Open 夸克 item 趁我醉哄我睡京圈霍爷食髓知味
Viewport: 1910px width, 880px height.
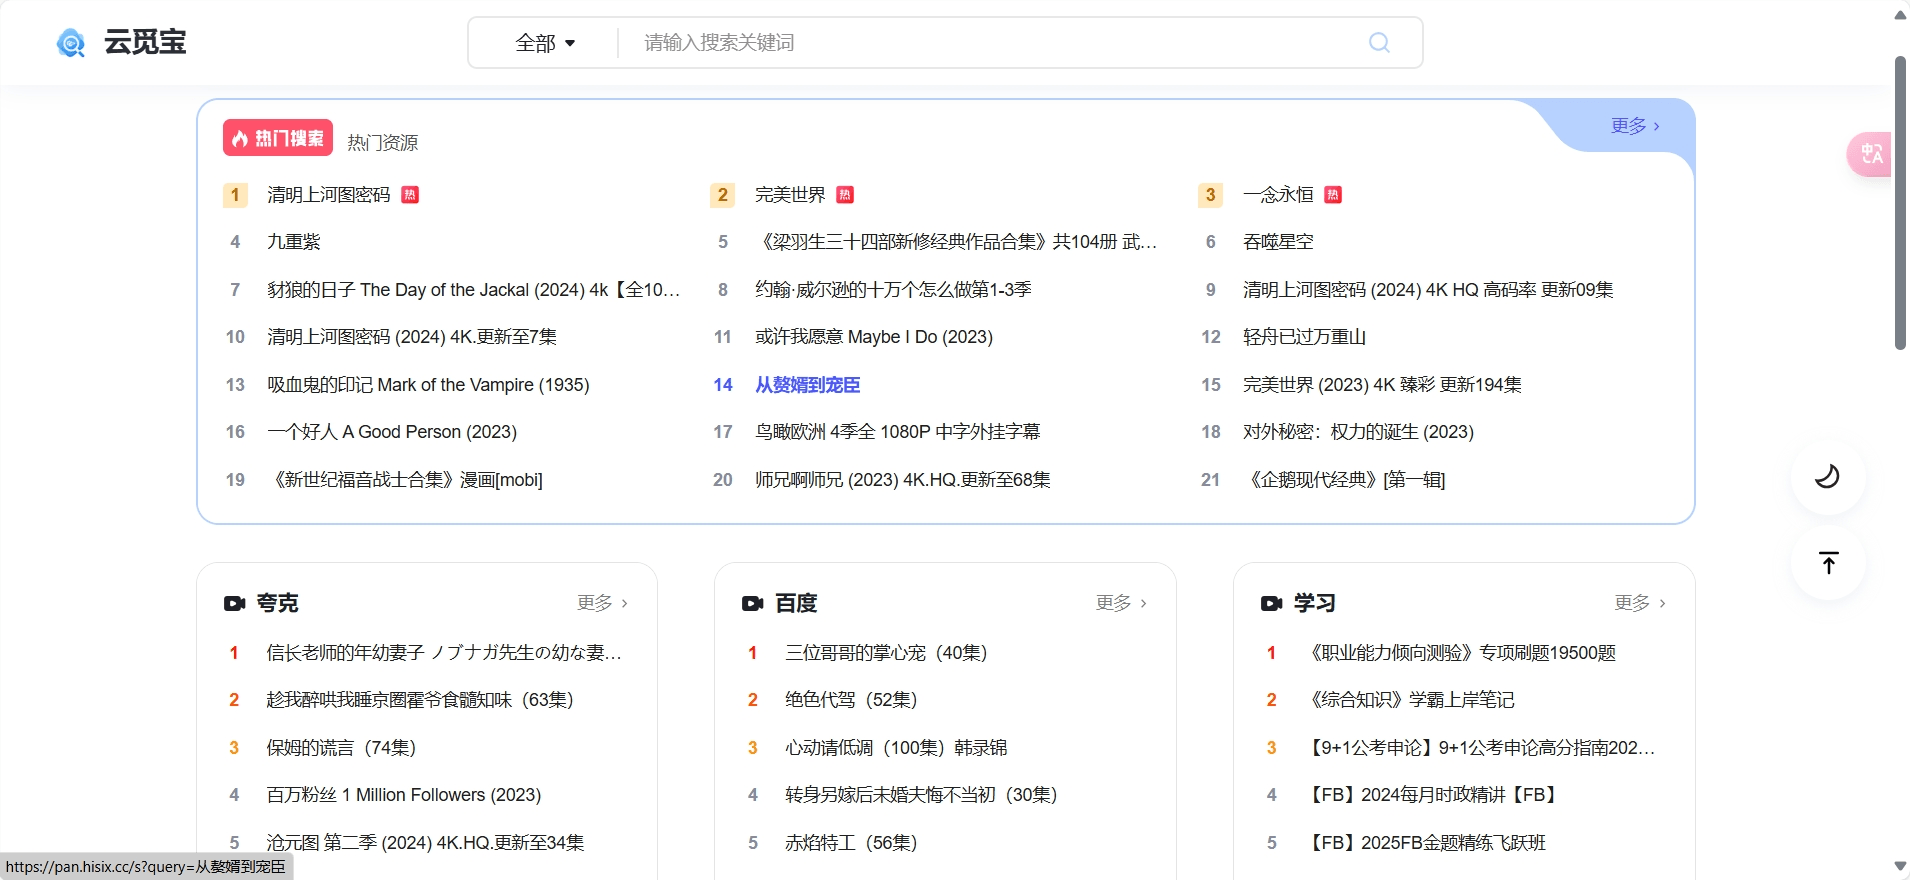pos(420,700)
